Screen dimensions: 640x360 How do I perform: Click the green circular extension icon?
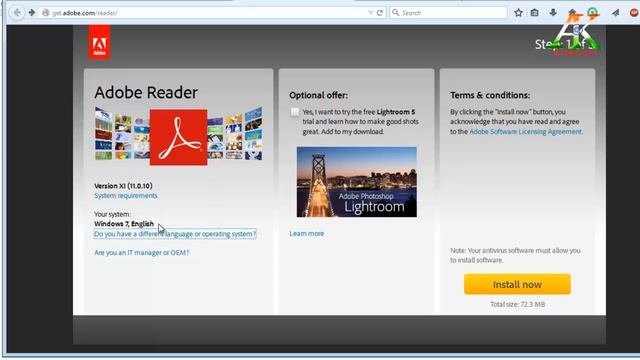[592, 12]
